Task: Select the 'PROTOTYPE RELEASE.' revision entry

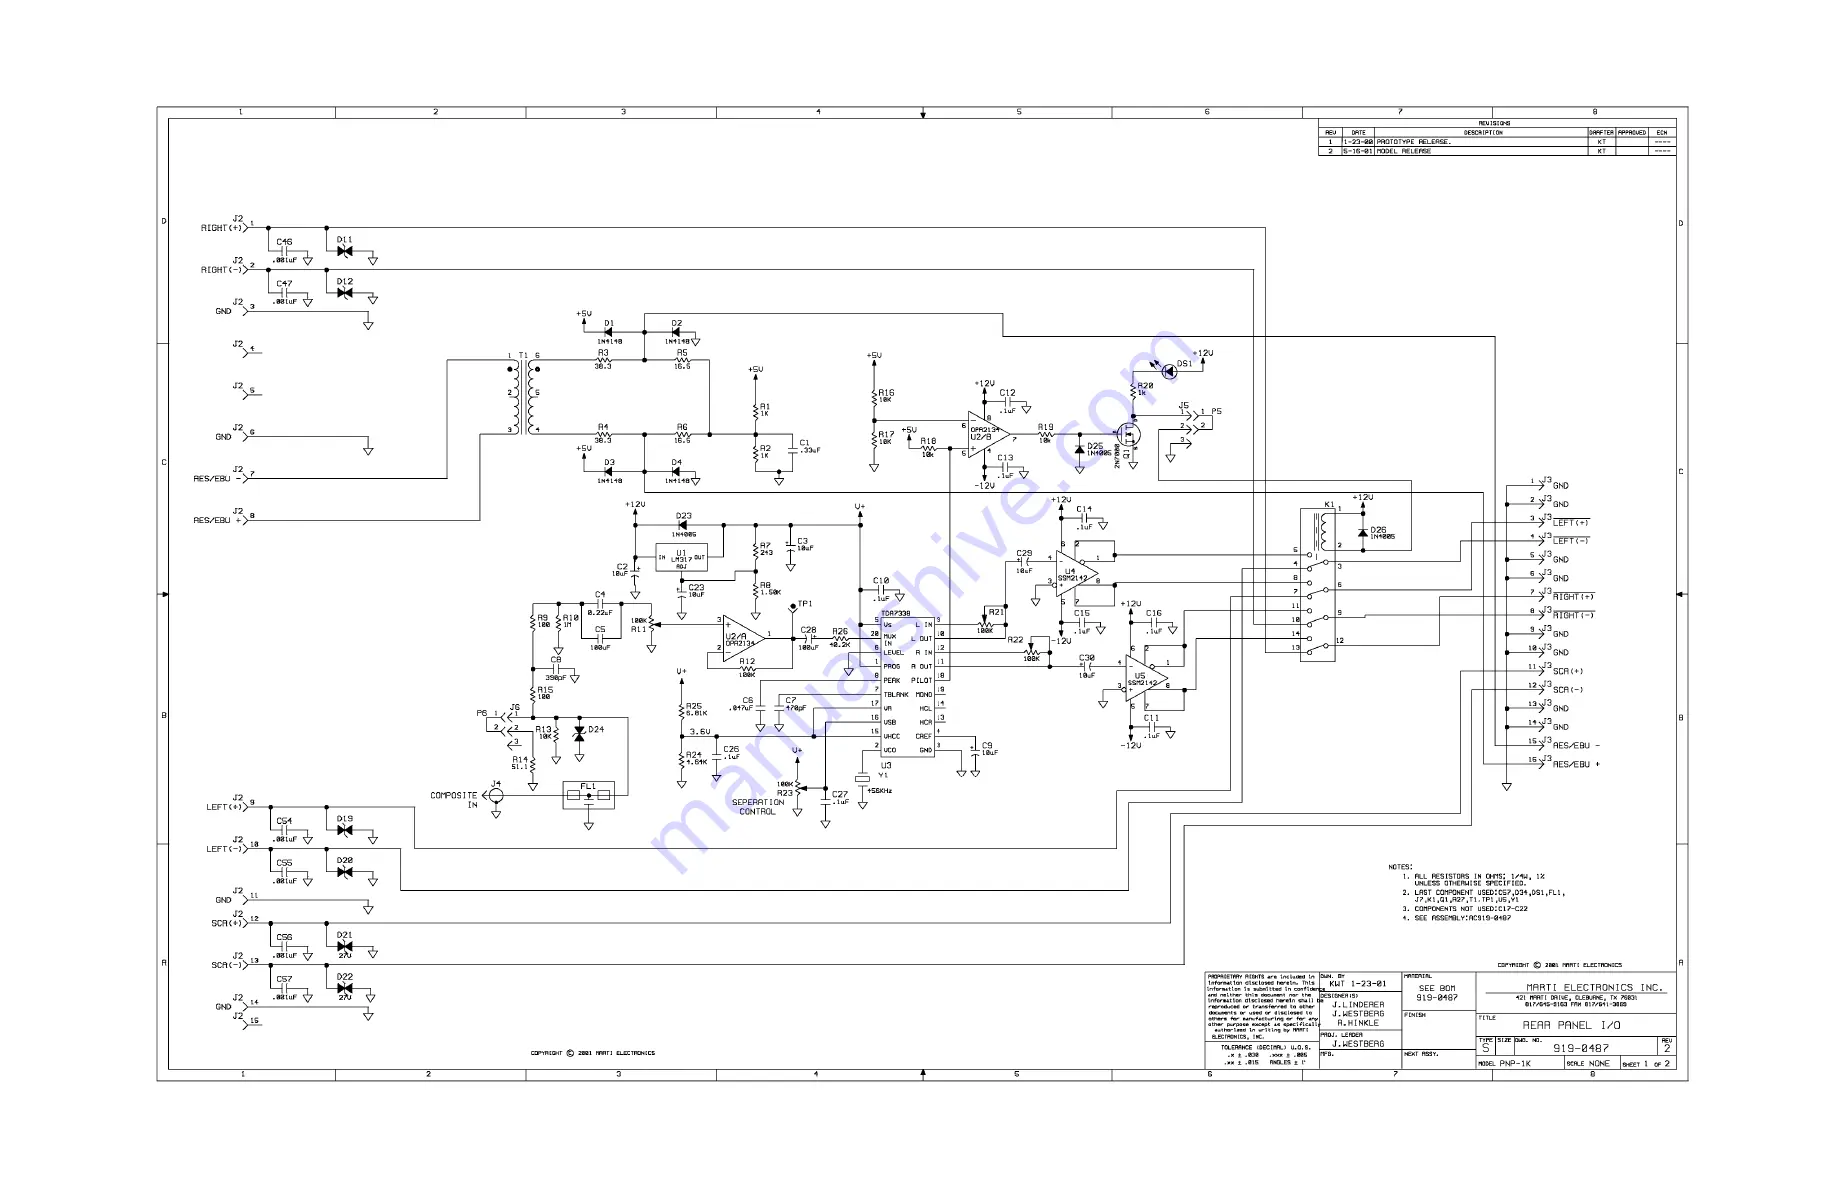Action: click(1413, 142)
